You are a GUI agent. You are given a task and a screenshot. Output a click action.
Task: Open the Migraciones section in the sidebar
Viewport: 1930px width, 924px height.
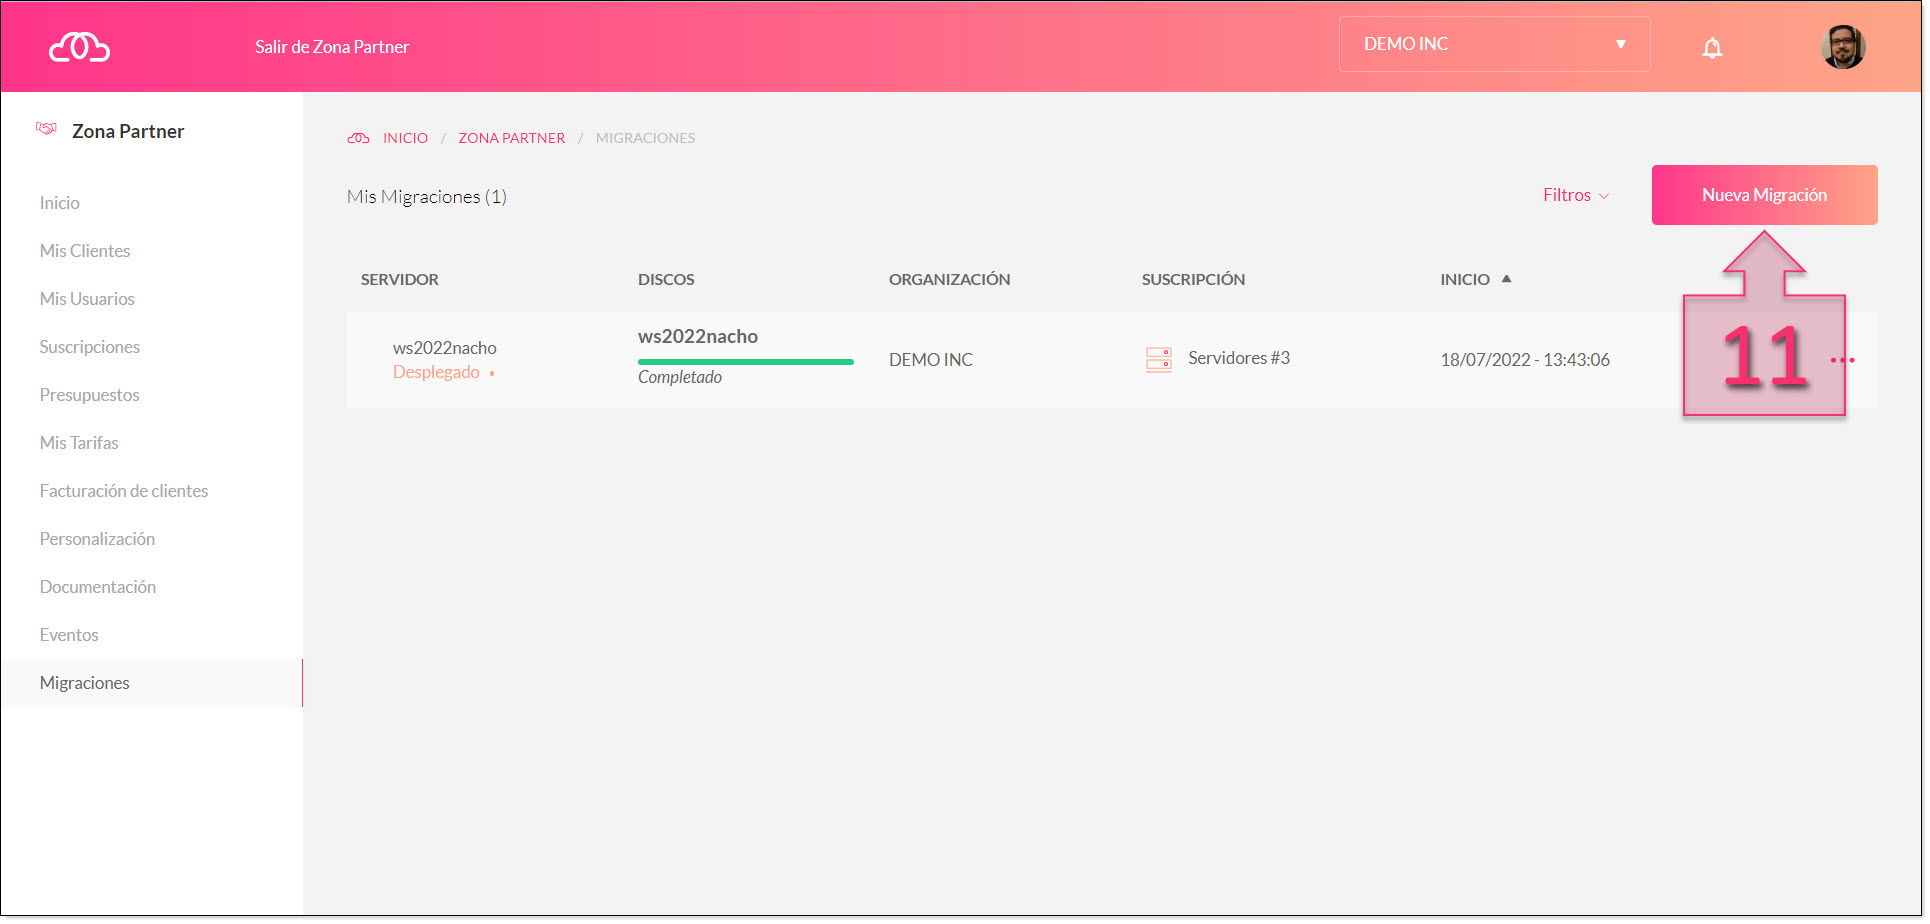pyautogui.click(x=84, y=682)
